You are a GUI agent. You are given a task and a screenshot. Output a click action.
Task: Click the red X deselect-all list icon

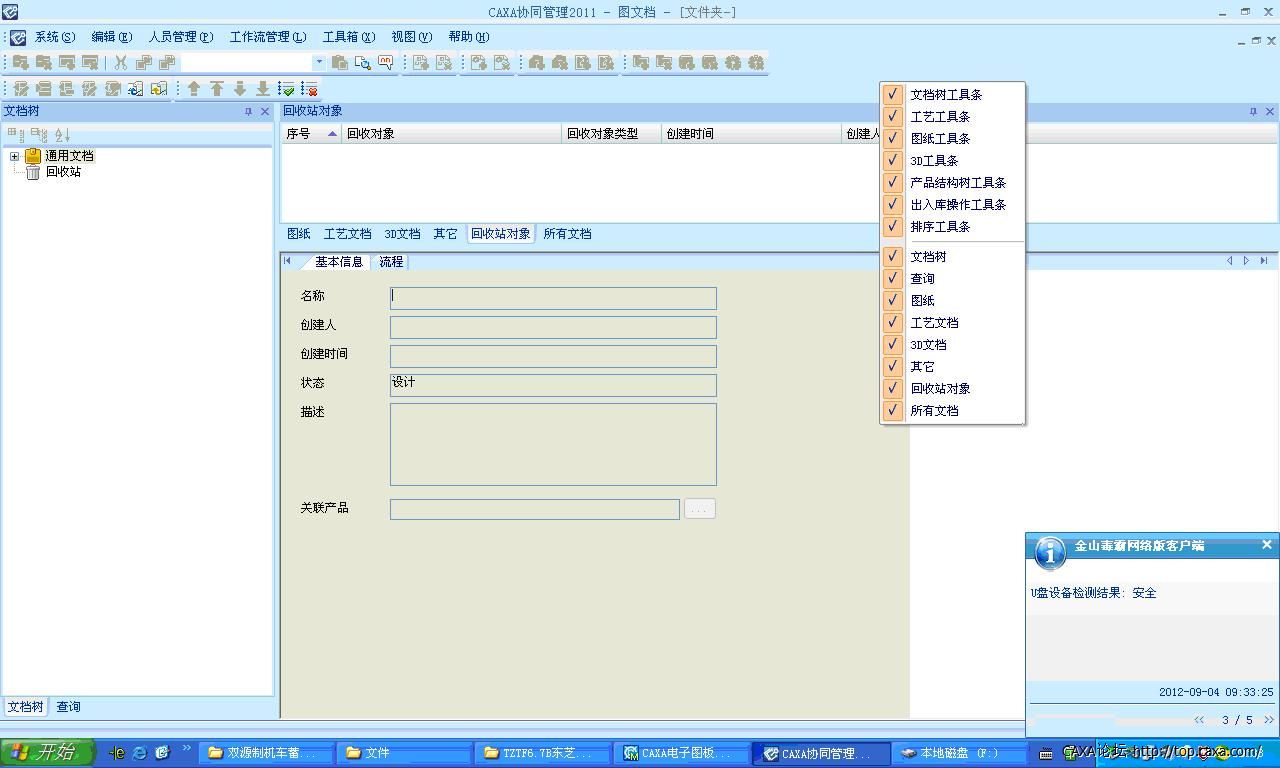[310, 89]
